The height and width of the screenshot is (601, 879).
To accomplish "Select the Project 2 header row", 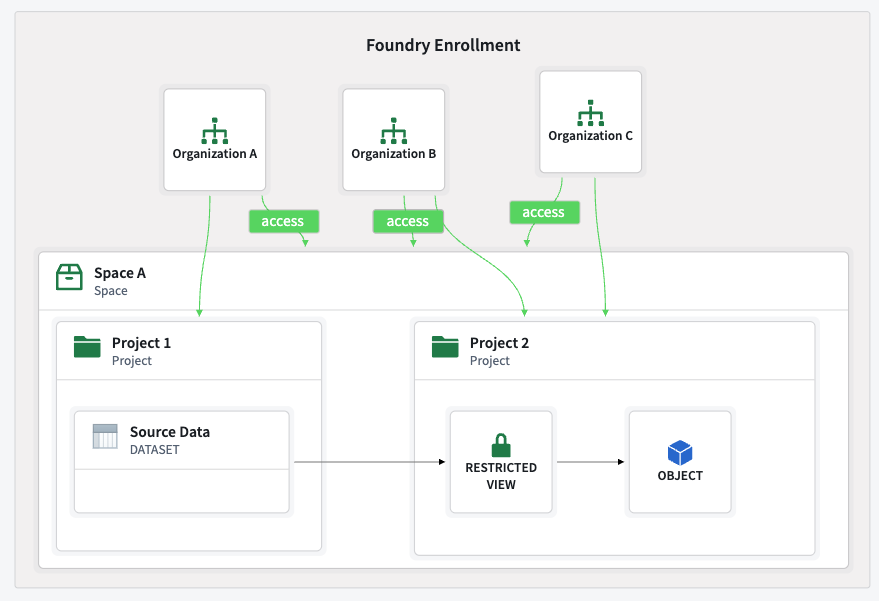I will 614,350.
